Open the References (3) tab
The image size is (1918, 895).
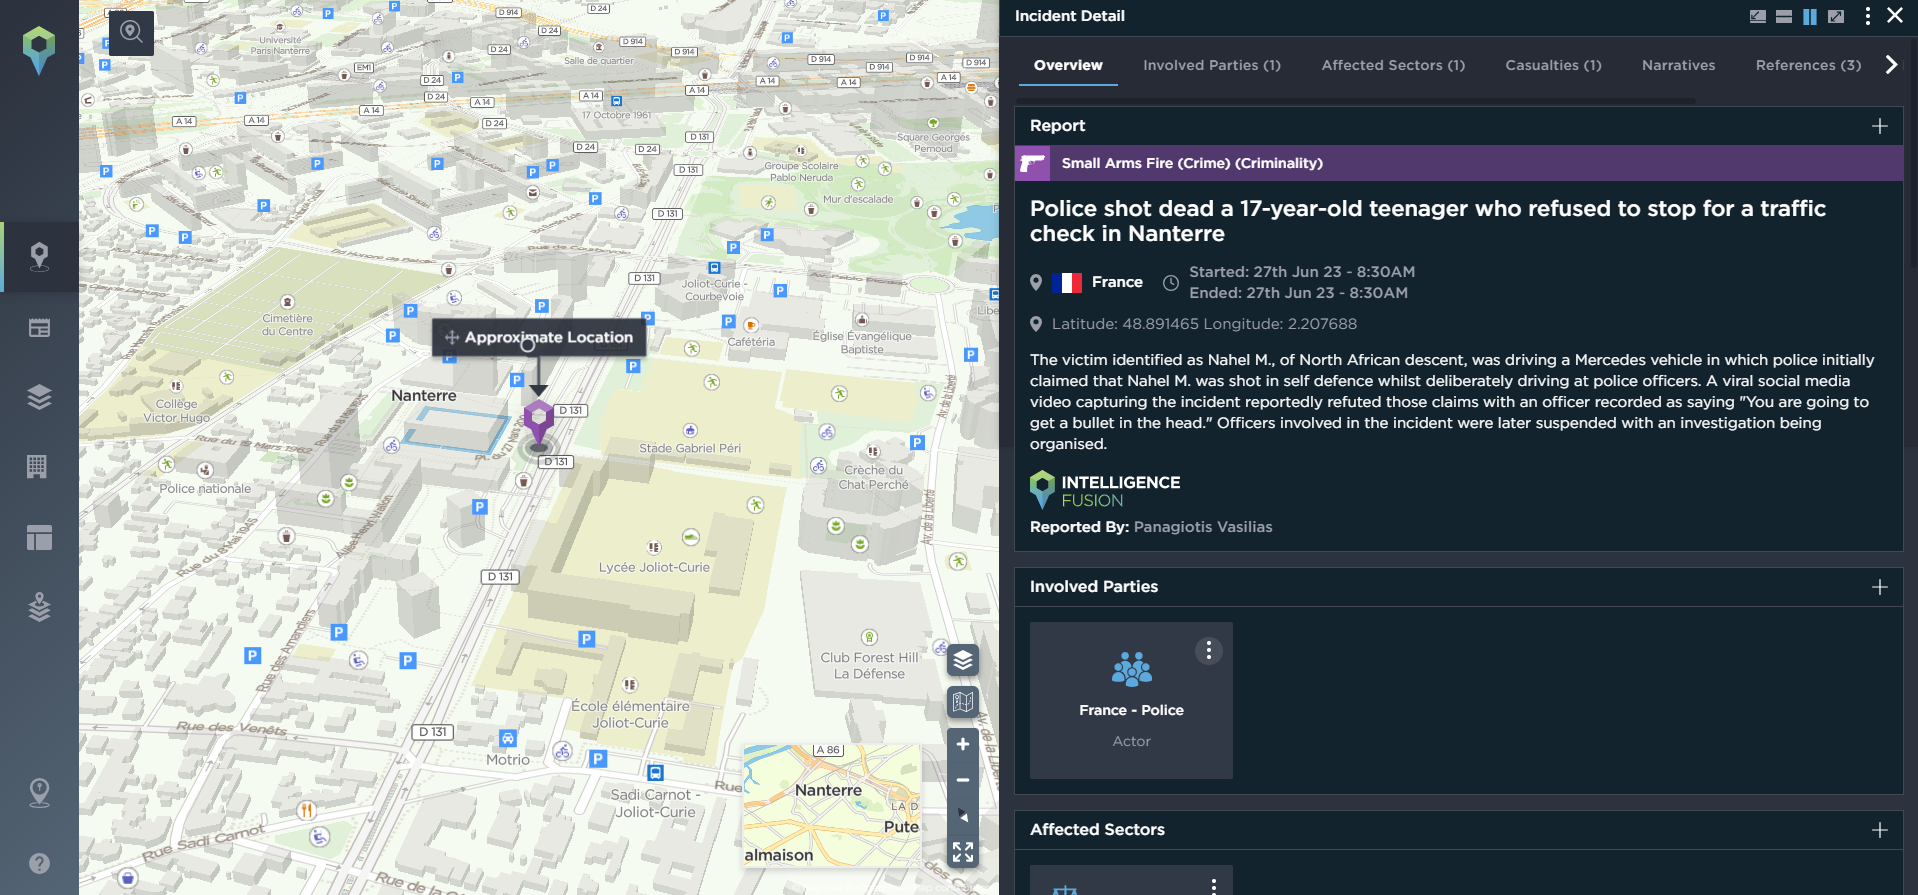coord(1808,65)
